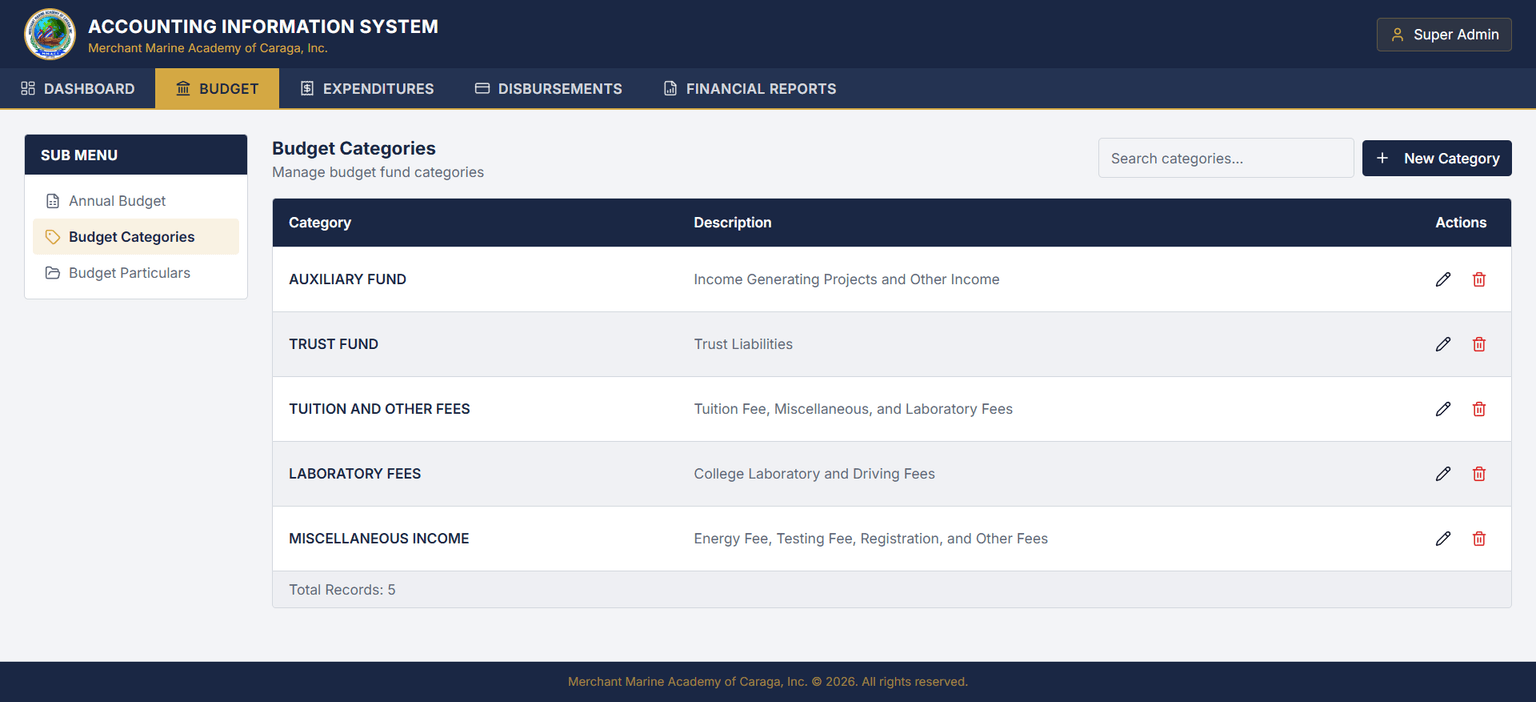Viewport: 1536px width, 702px height.
Task: Click the SUB MENU panel header
Action: point(136,155)
